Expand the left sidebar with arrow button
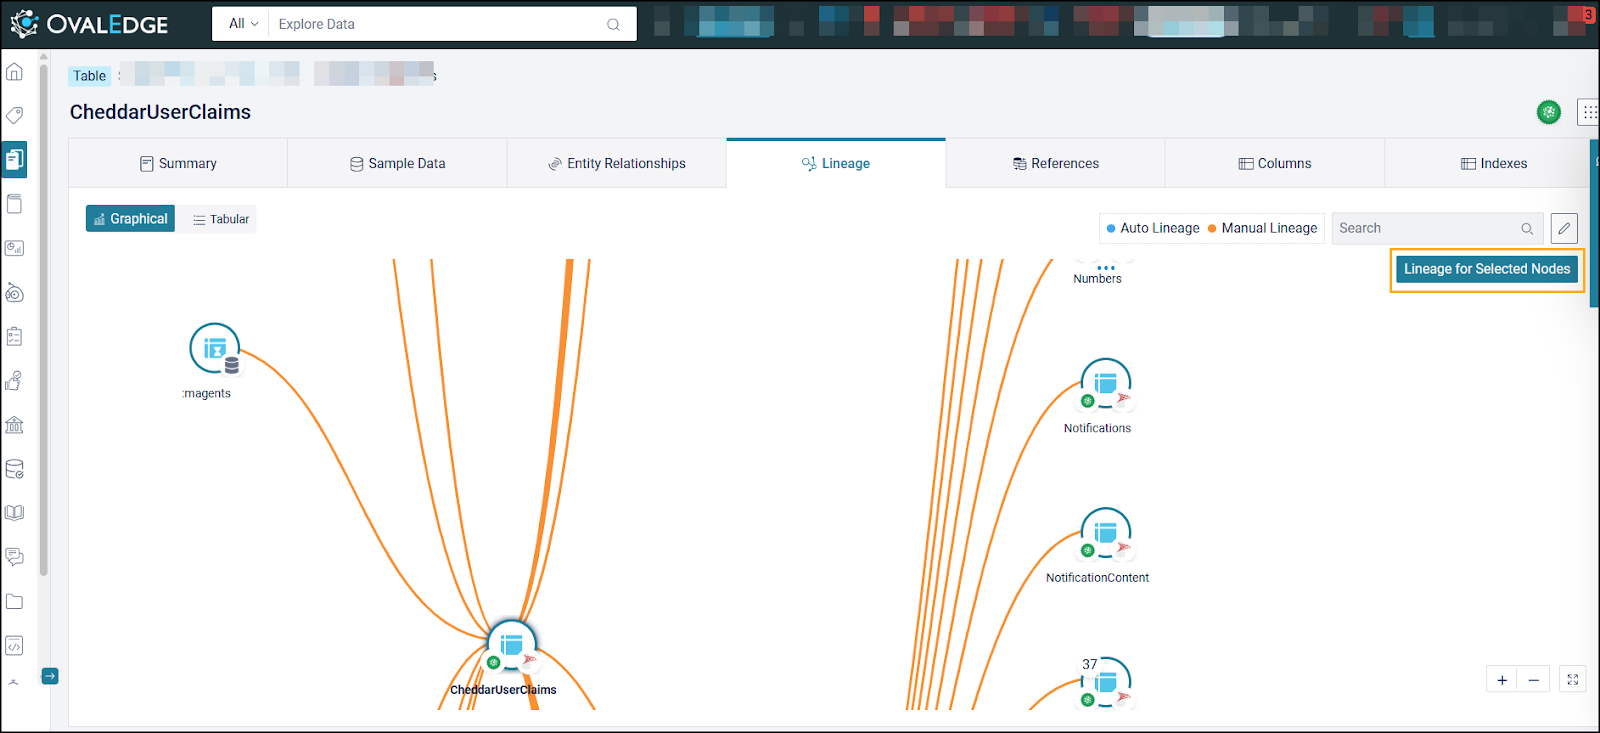This screenshot has width=1600, height=733. pos(50,676)
